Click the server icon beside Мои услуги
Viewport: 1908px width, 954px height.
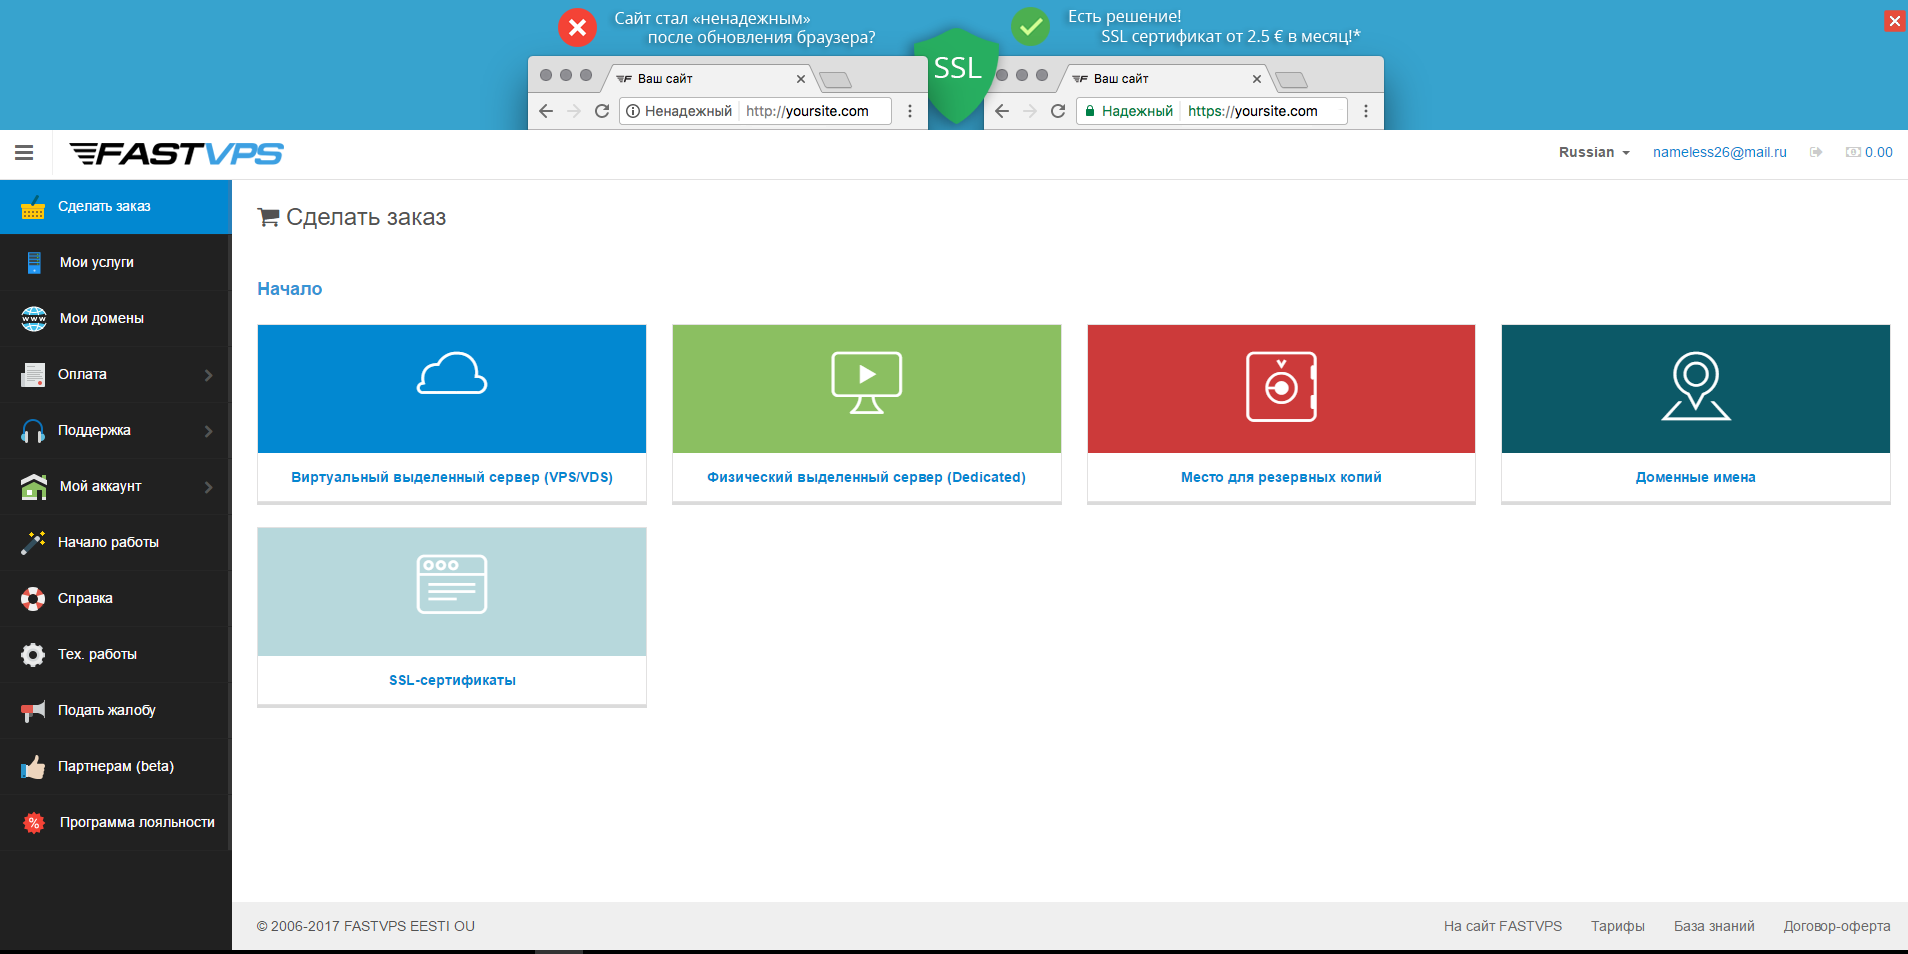coord(34,262)
